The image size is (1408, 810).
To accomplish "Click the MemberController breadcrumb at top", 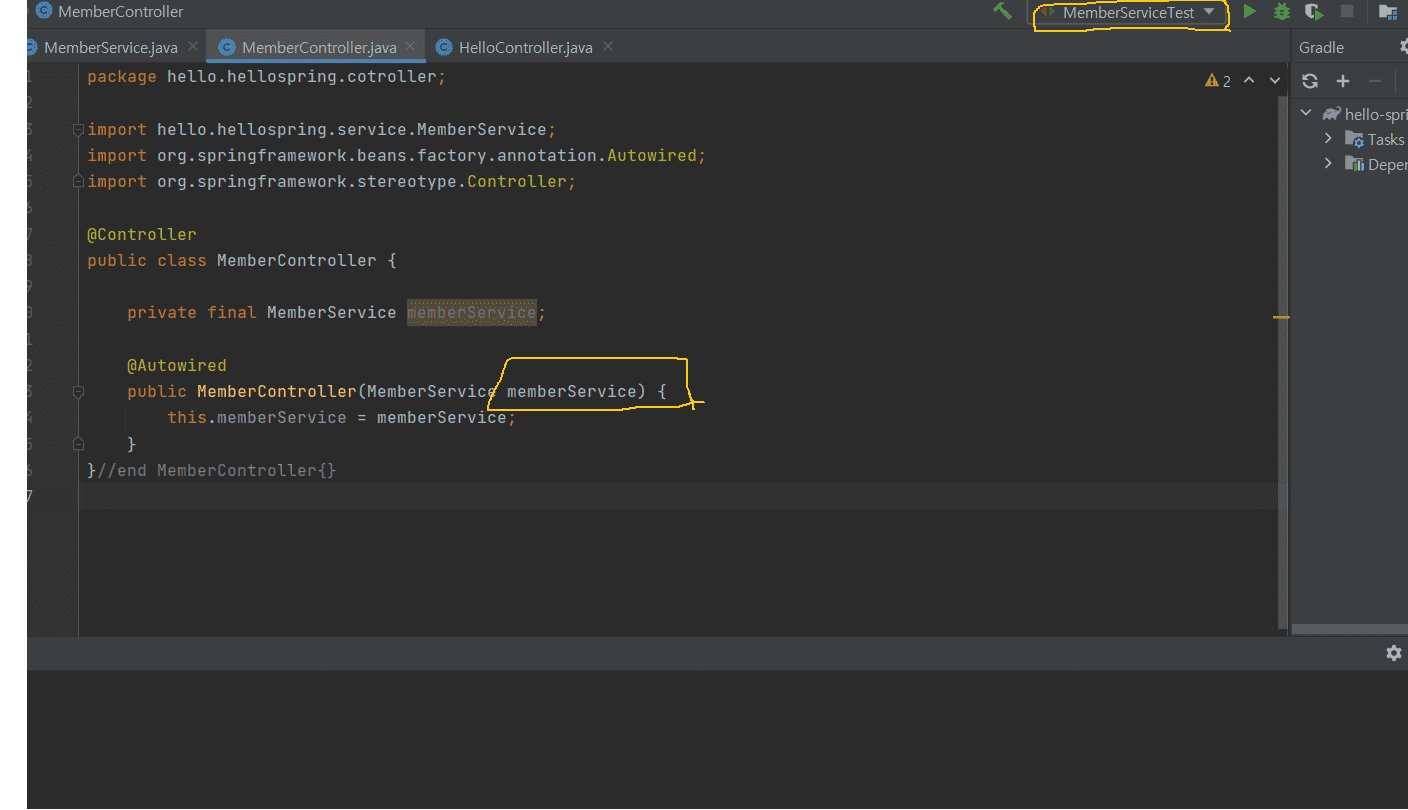I will pos(109,12).
